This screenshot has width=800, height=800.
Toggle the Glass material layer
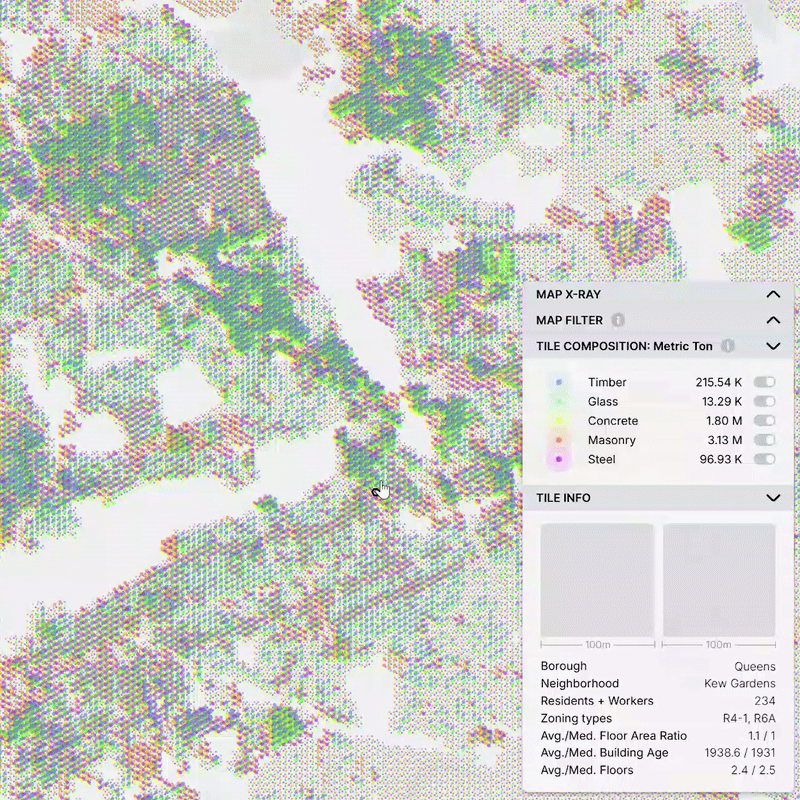765,402
